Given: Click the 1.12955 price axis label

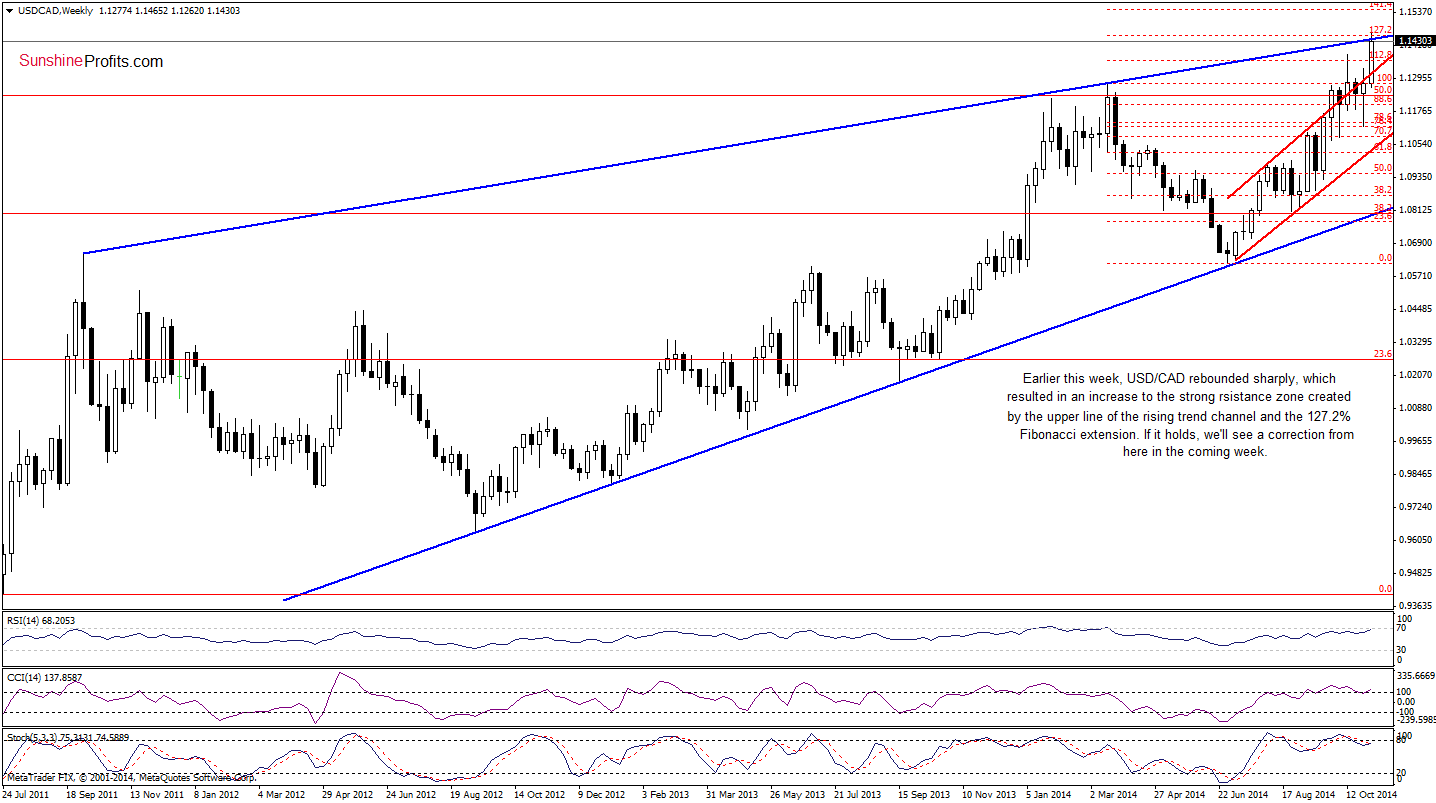Looking at the screenshot, I should click(x=1414, y=77).
